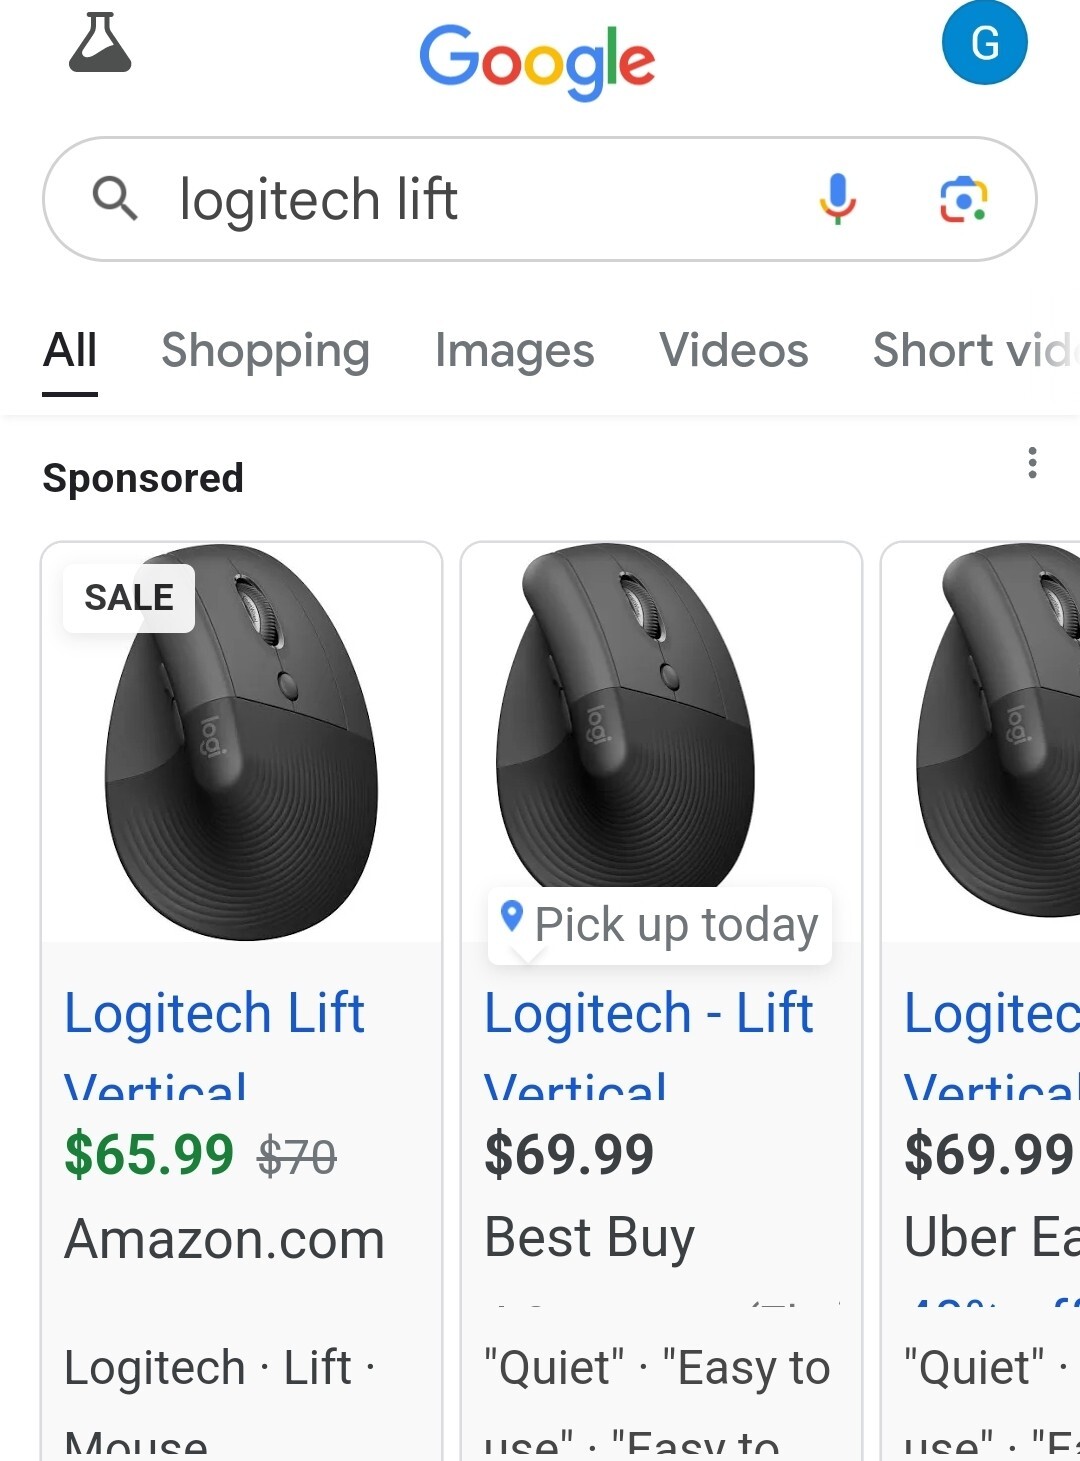Tap the Amazon mouse product image
This screenshot has width=1080, height=1461.
tap(242, 760)
